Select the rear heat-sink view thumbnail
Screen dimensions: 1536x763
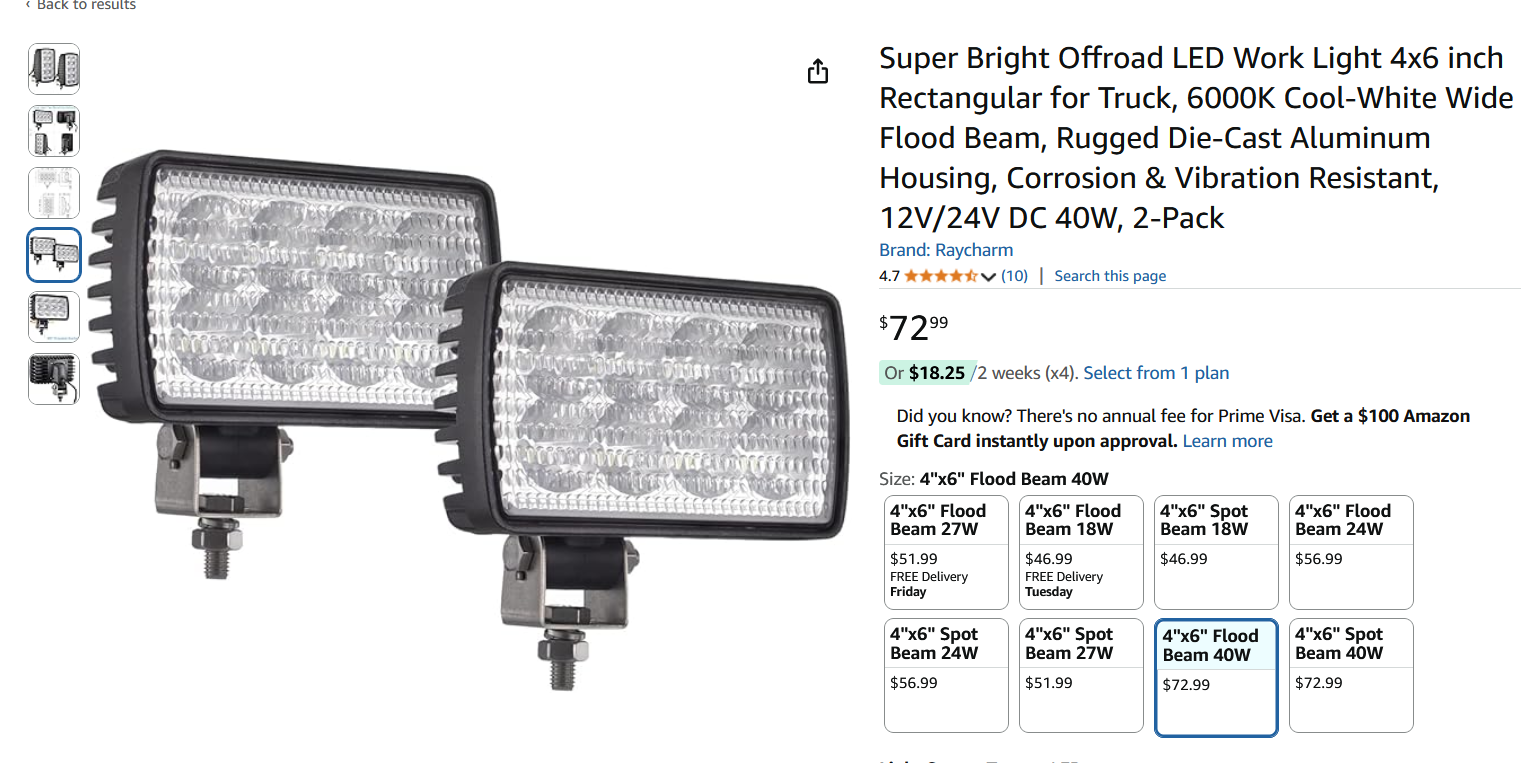point(54,379)
